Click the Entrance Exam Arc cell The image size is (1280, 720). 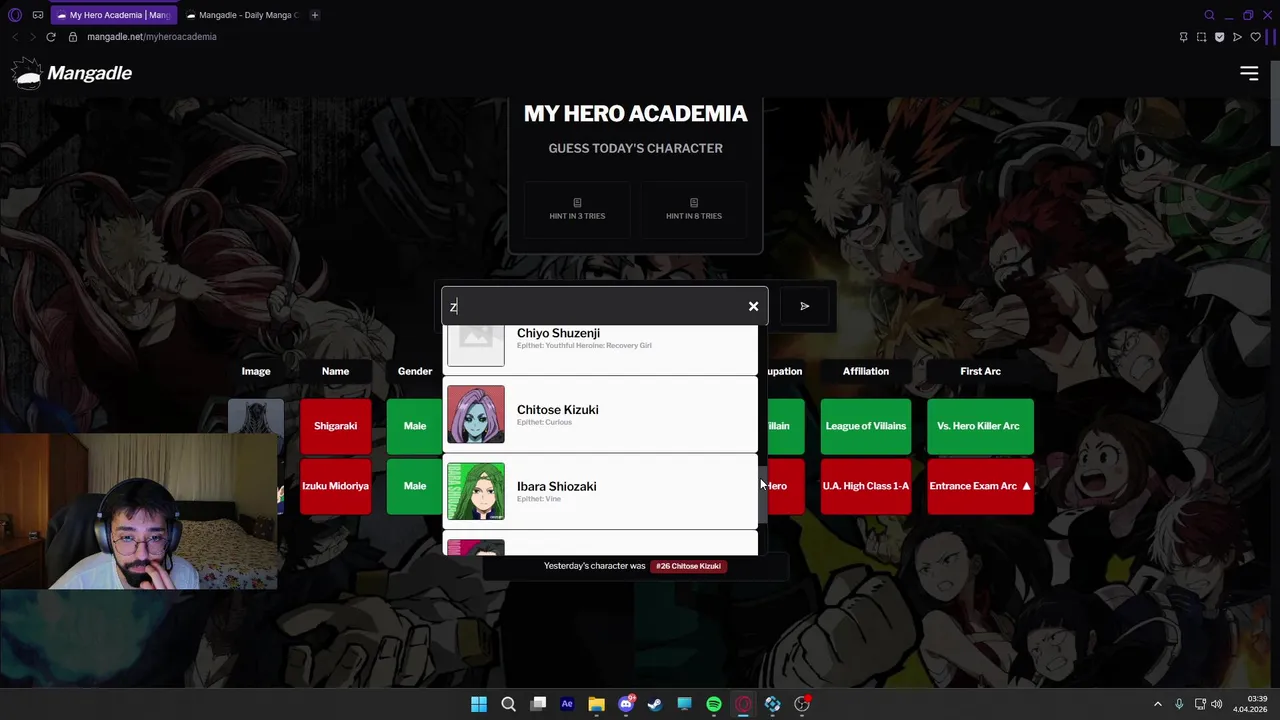point(980,486)
